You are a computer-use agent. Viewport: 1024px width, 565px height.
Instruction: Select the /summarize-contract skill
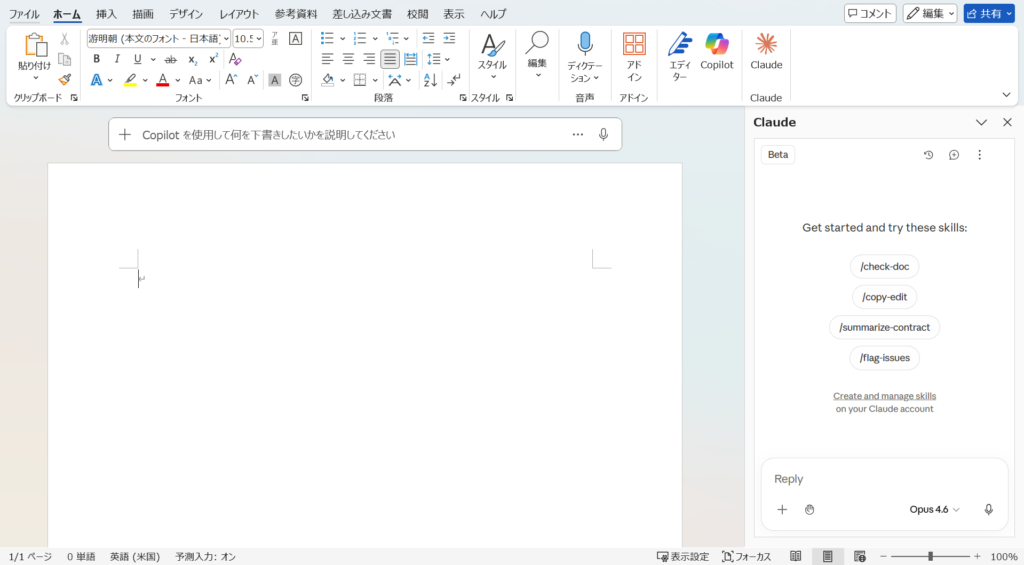(884, 327)
